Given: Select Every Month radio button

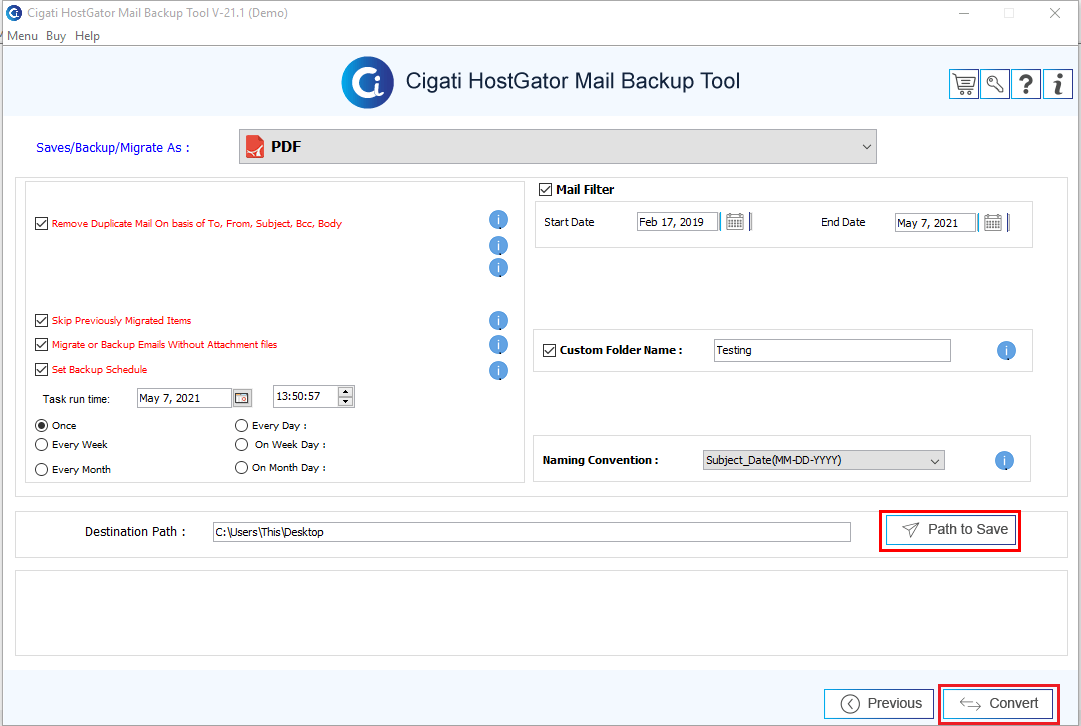Looking at the screenshot, I should coord(41,470).
